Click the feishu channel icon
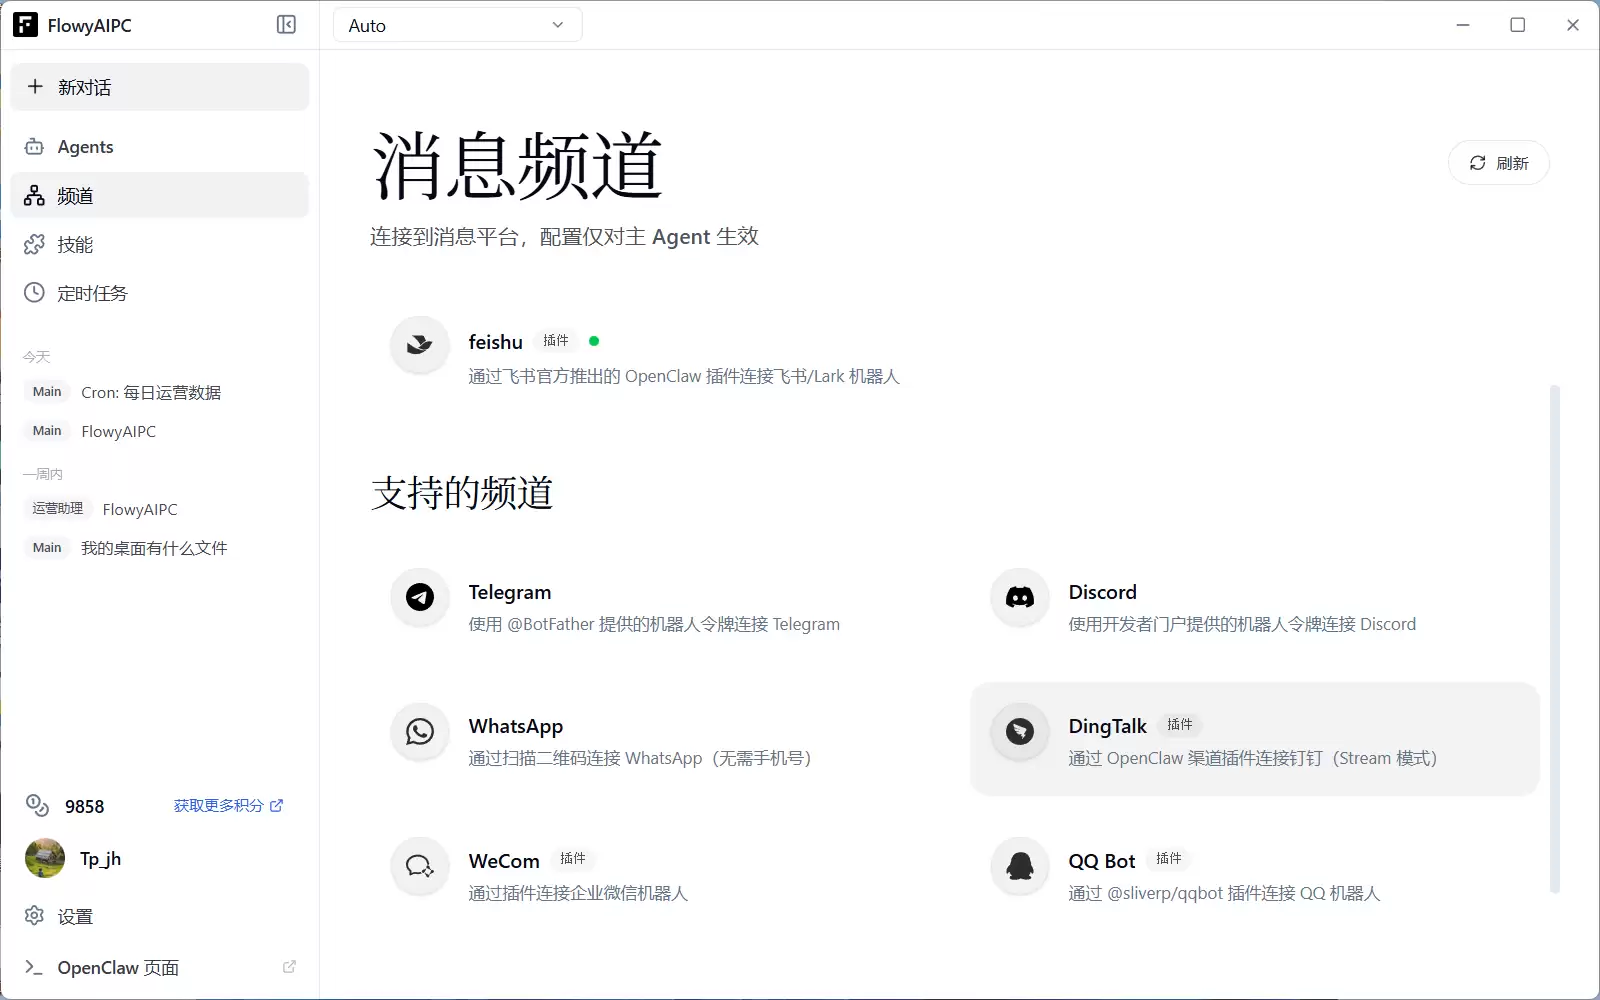The image size is (1600, 1000). point(420,345)
